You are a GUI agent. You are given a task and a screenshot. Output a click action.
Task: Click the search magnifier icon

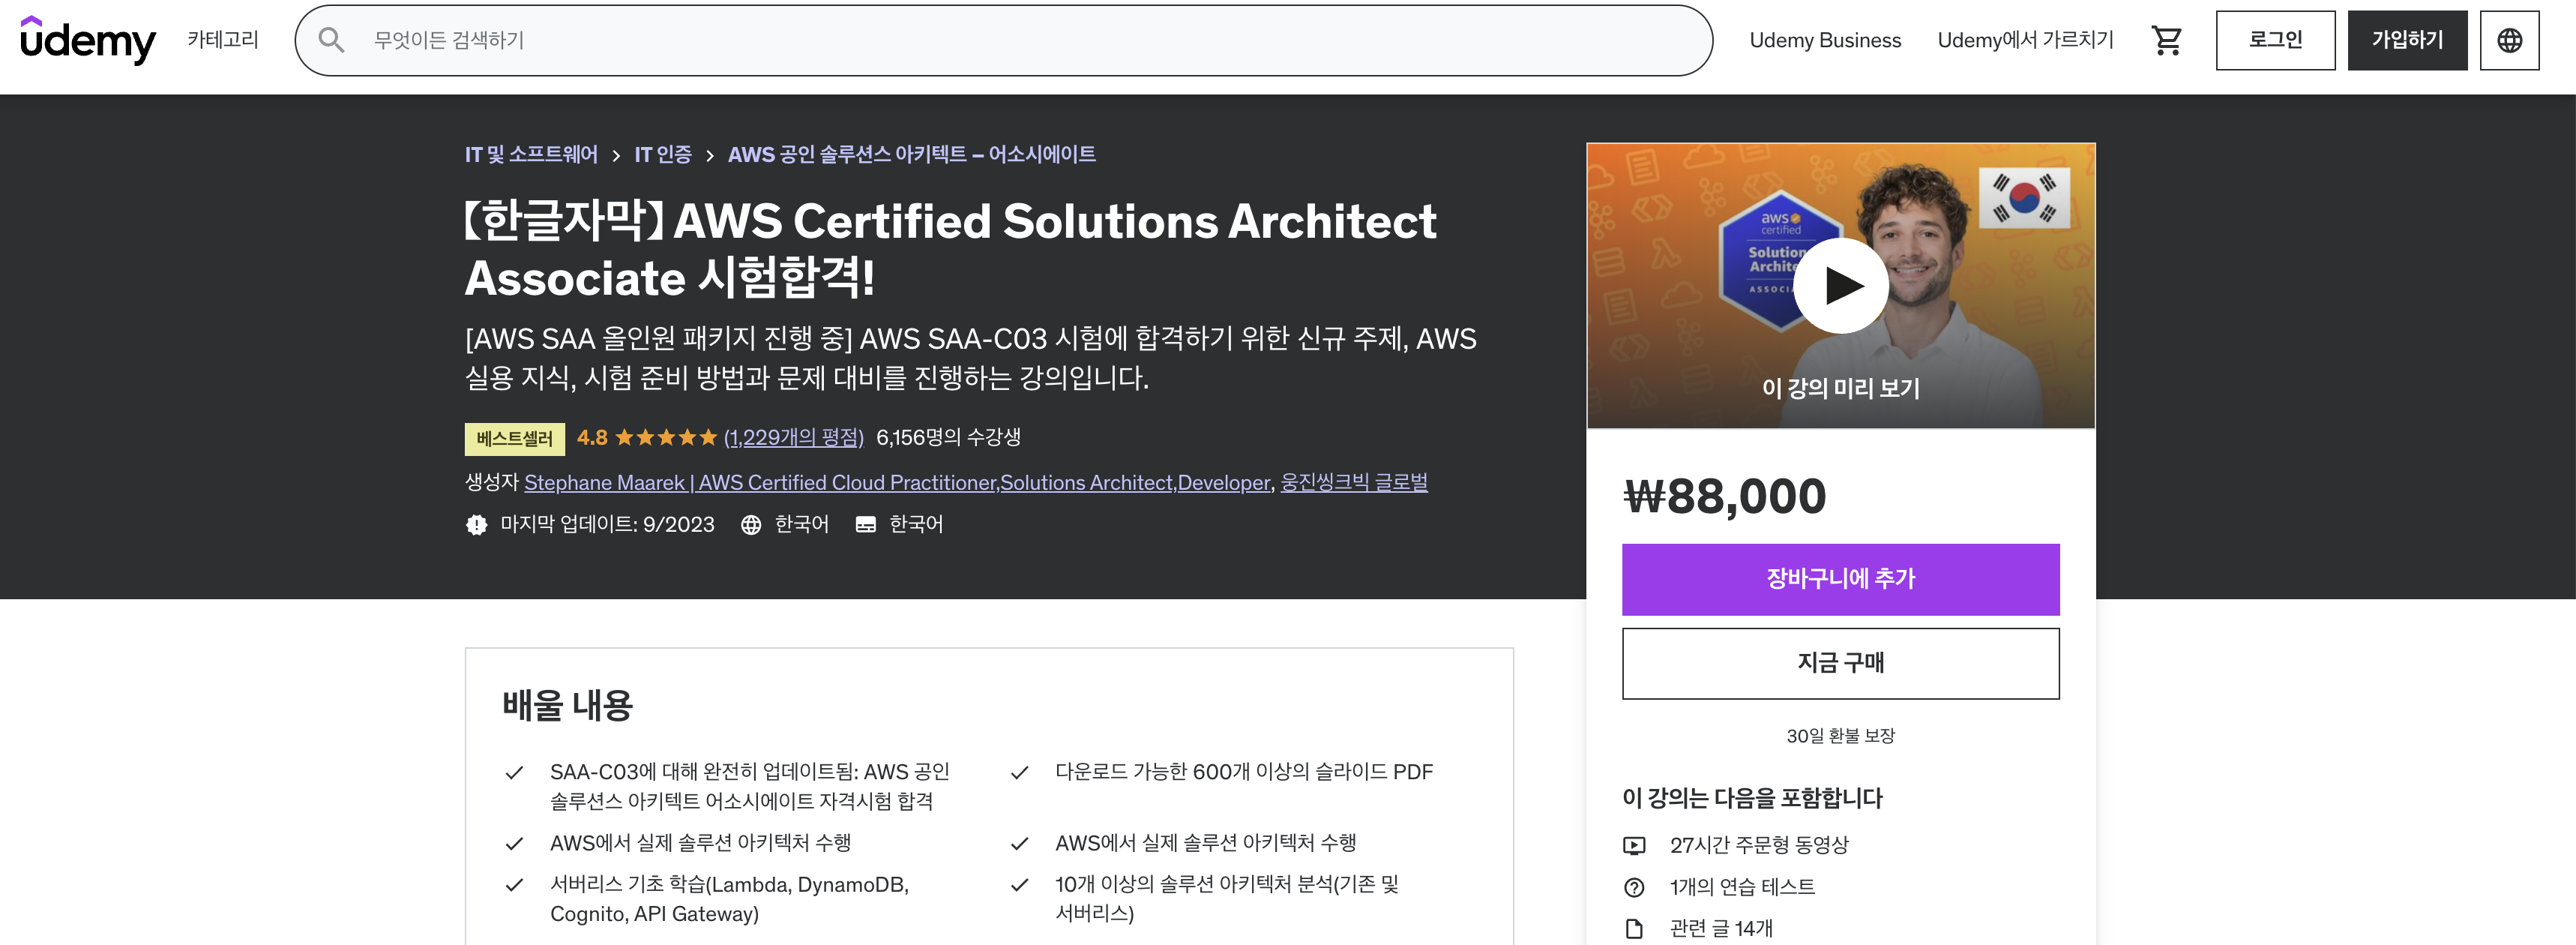tap(331, 40)
